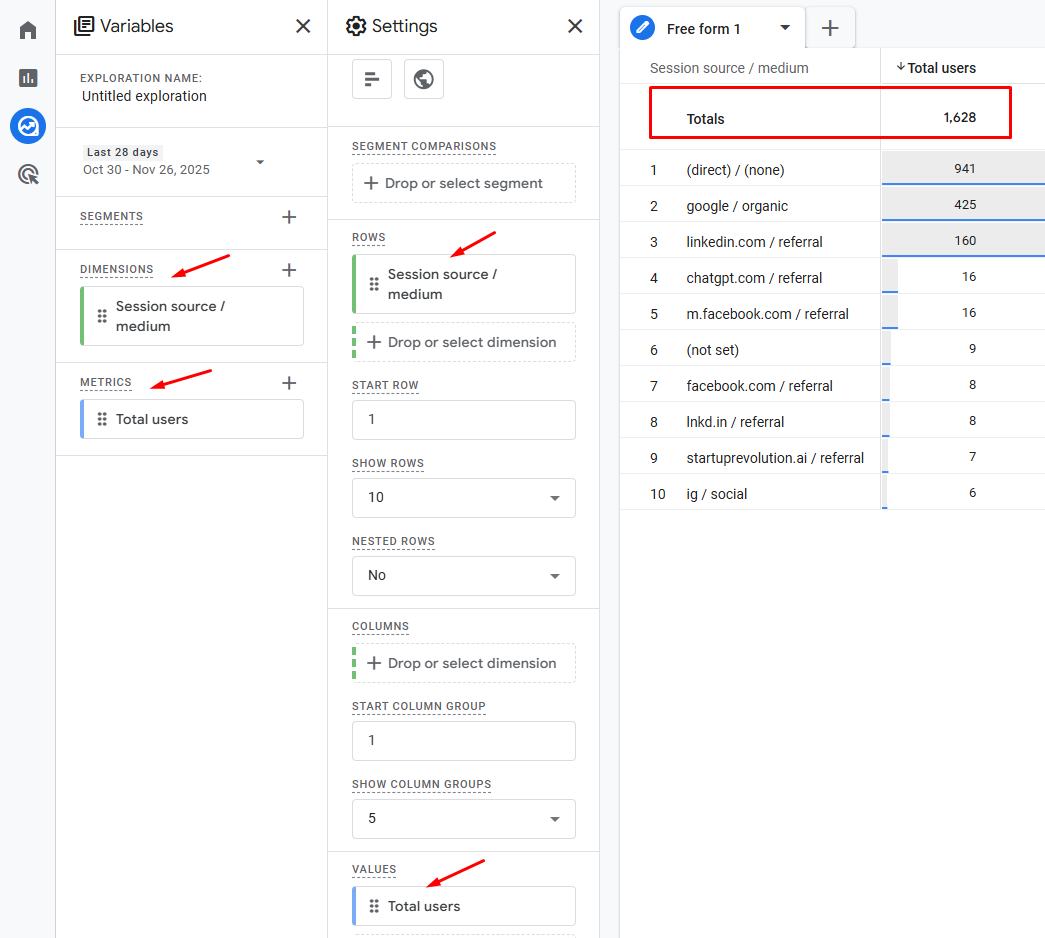The image size is (1045, 938).
Task: Open the SHOW ROWS dropdown set to 10
Action: coord(463,497)
